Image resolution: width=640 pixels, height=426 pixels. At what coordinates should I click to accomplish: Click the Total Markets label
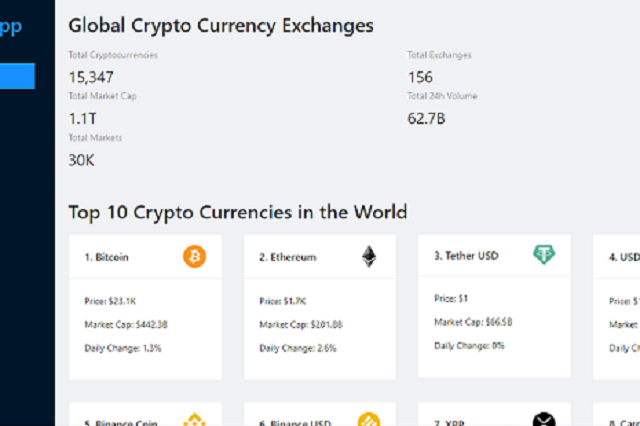[x=95, y=138]
